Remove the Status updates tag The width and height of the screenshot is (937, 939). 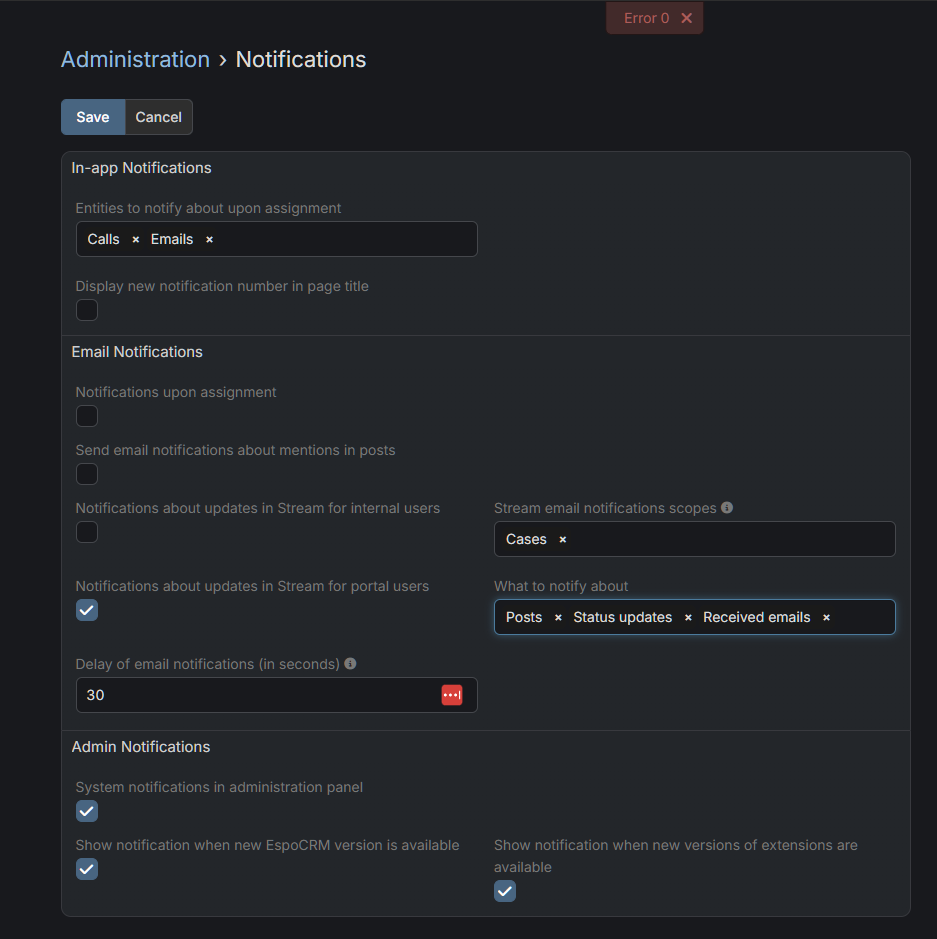(x=688, y=618)
